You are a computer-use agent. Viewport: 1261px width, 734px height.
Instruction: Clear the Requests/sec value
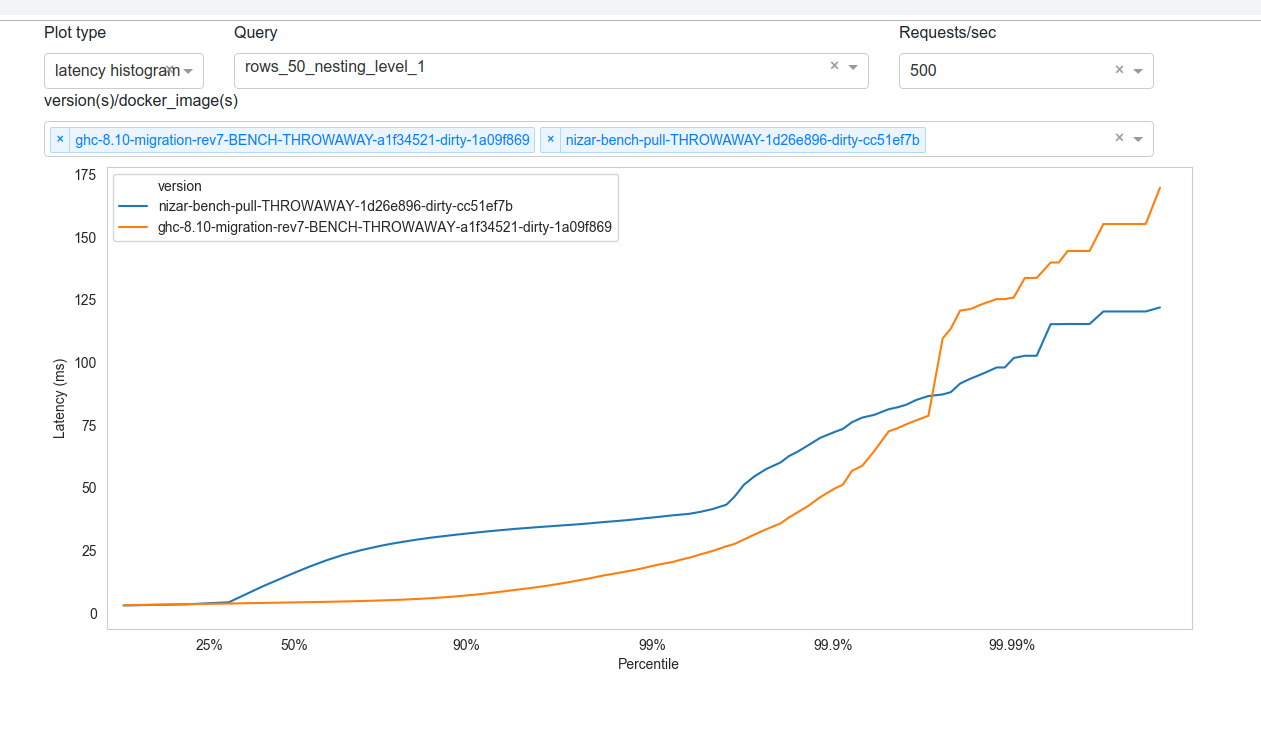[x=1119, y=70]
